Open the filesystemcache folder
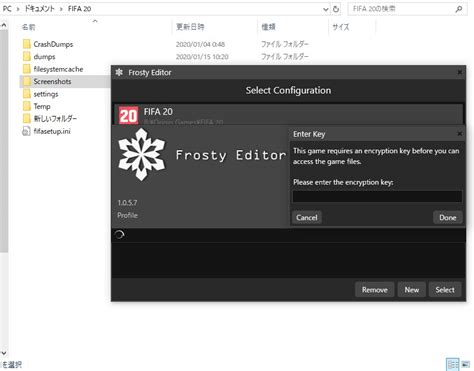Viewport: 474px width, 371px height. click(58, 69)
